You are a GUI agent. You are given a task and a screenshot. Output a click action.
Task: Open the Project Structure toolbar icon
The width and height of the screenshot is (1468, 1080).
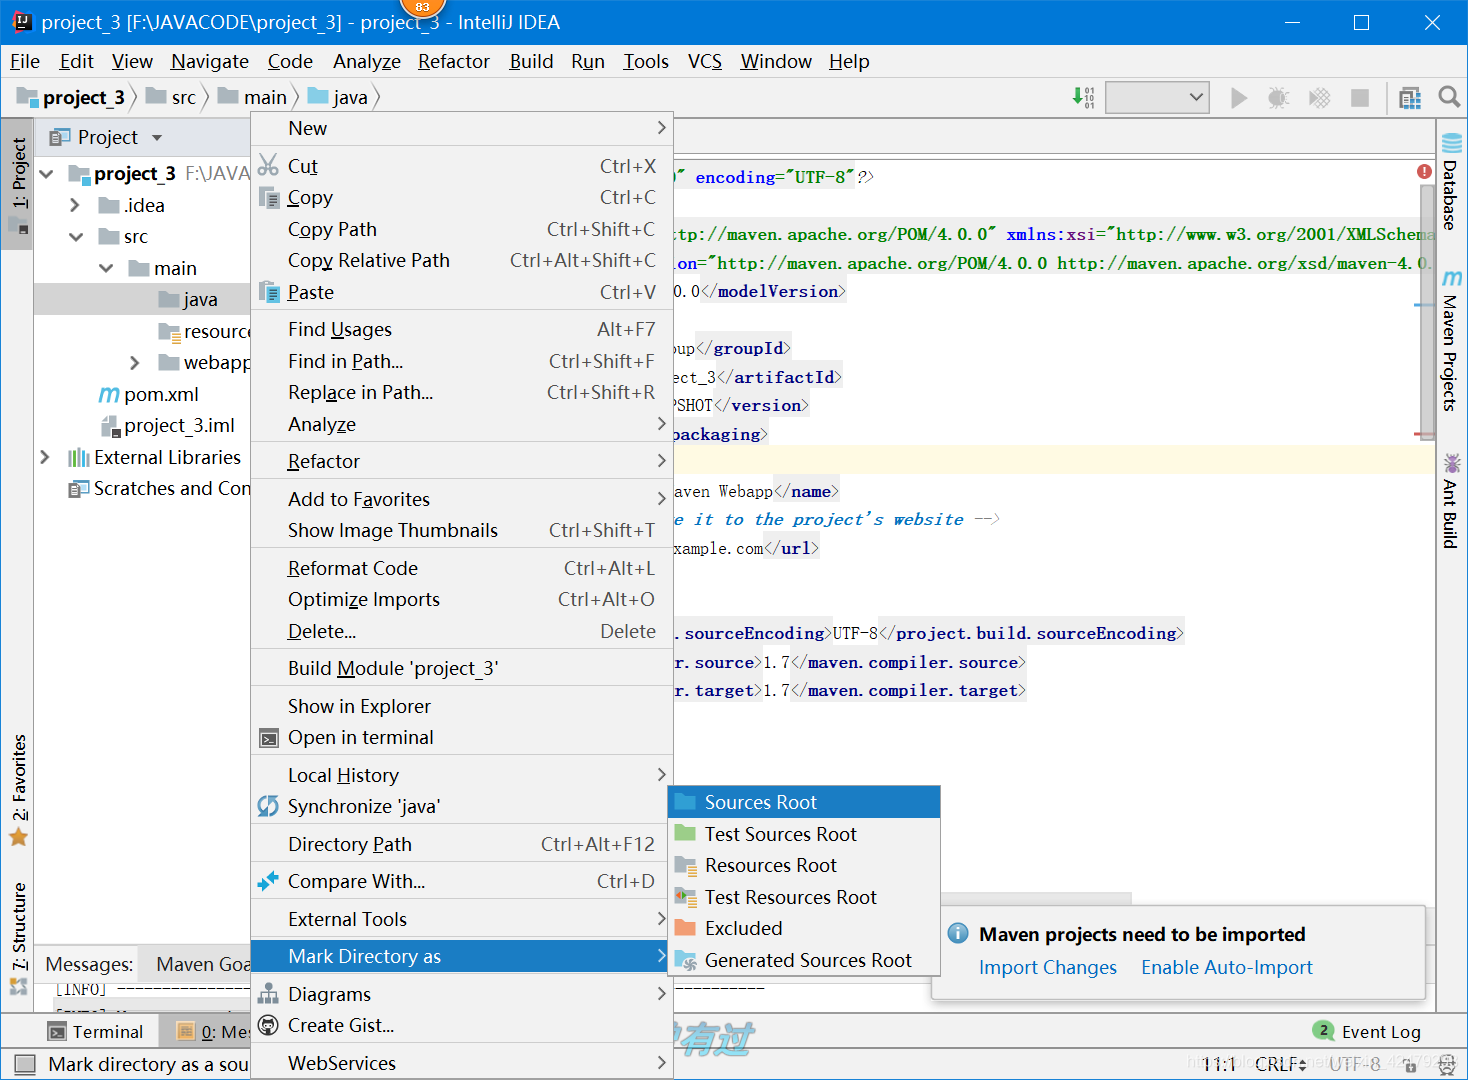click(1410, 98)
